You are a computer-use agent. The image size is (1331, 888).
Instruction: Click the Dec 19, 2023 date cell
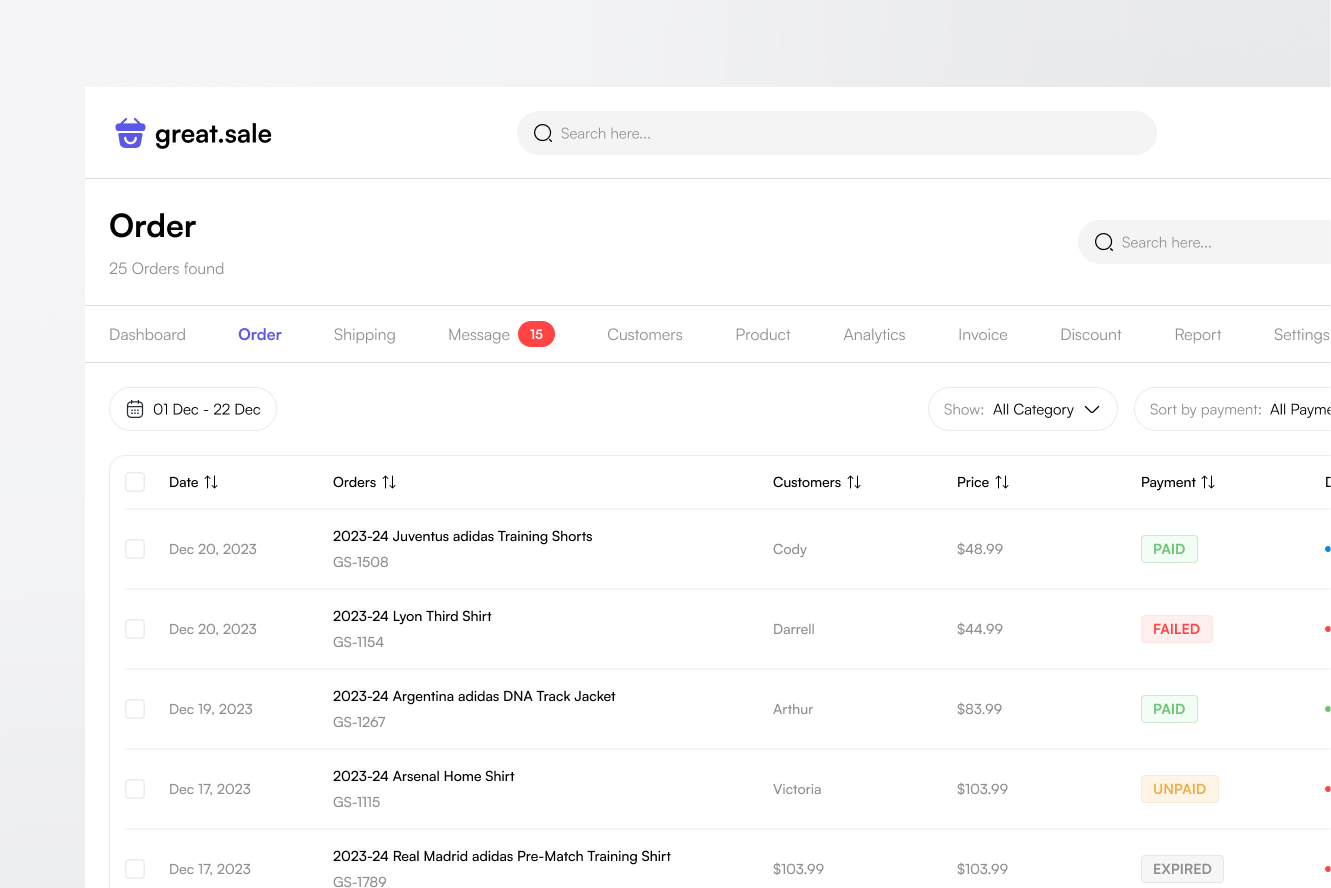tap(211, 709)
